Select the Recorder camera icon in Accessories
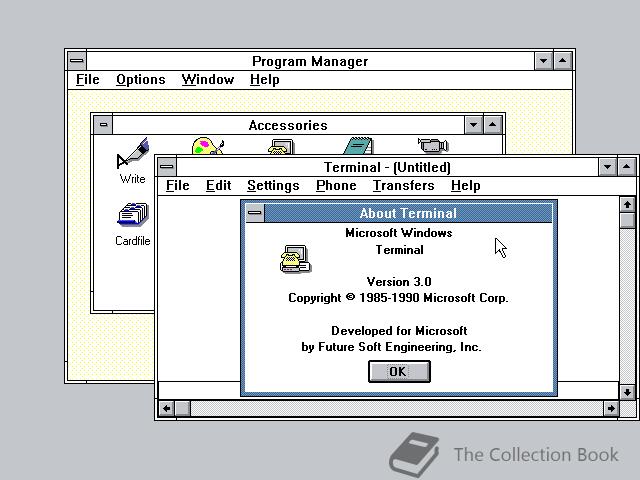The height and width of the screenshot is (480, 640). click(x=433, y=145)
